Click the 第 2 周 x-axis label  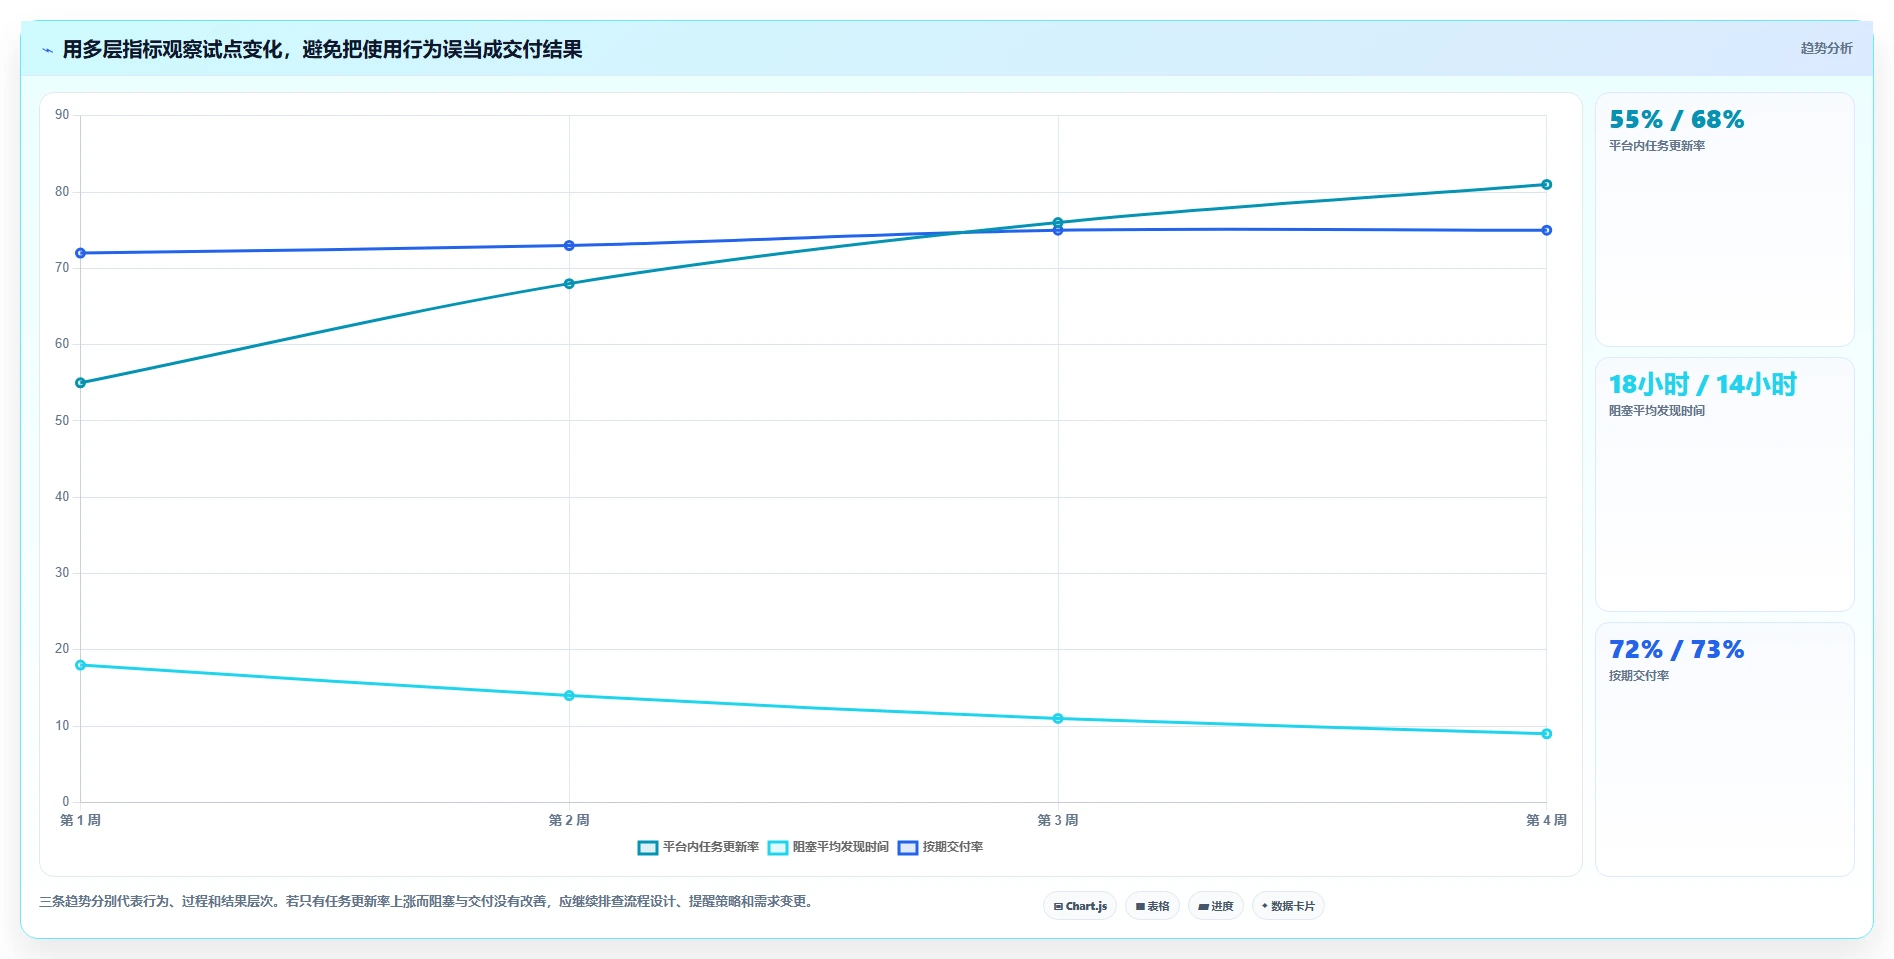[569, 820]
